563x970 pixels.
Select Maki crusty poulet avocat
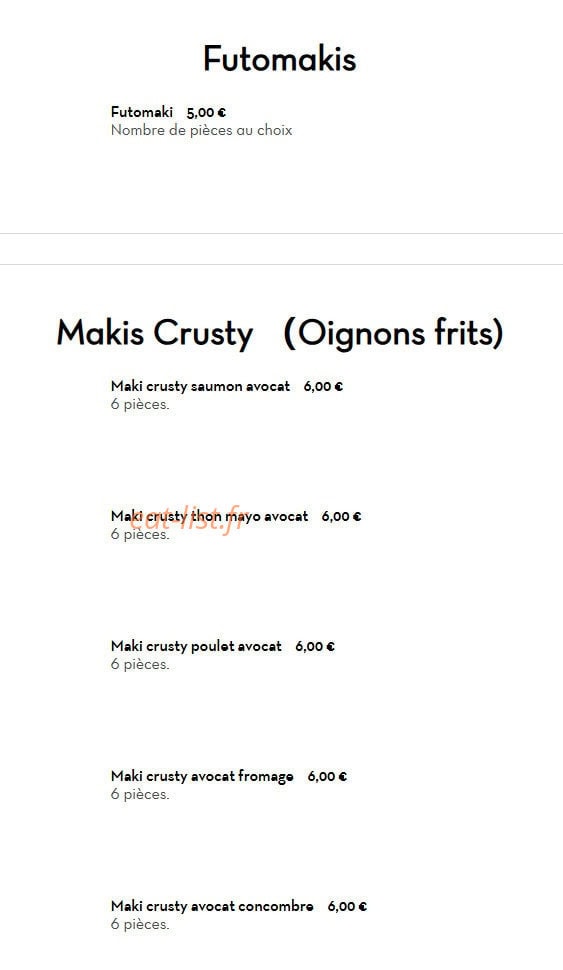tap(196, 646)
